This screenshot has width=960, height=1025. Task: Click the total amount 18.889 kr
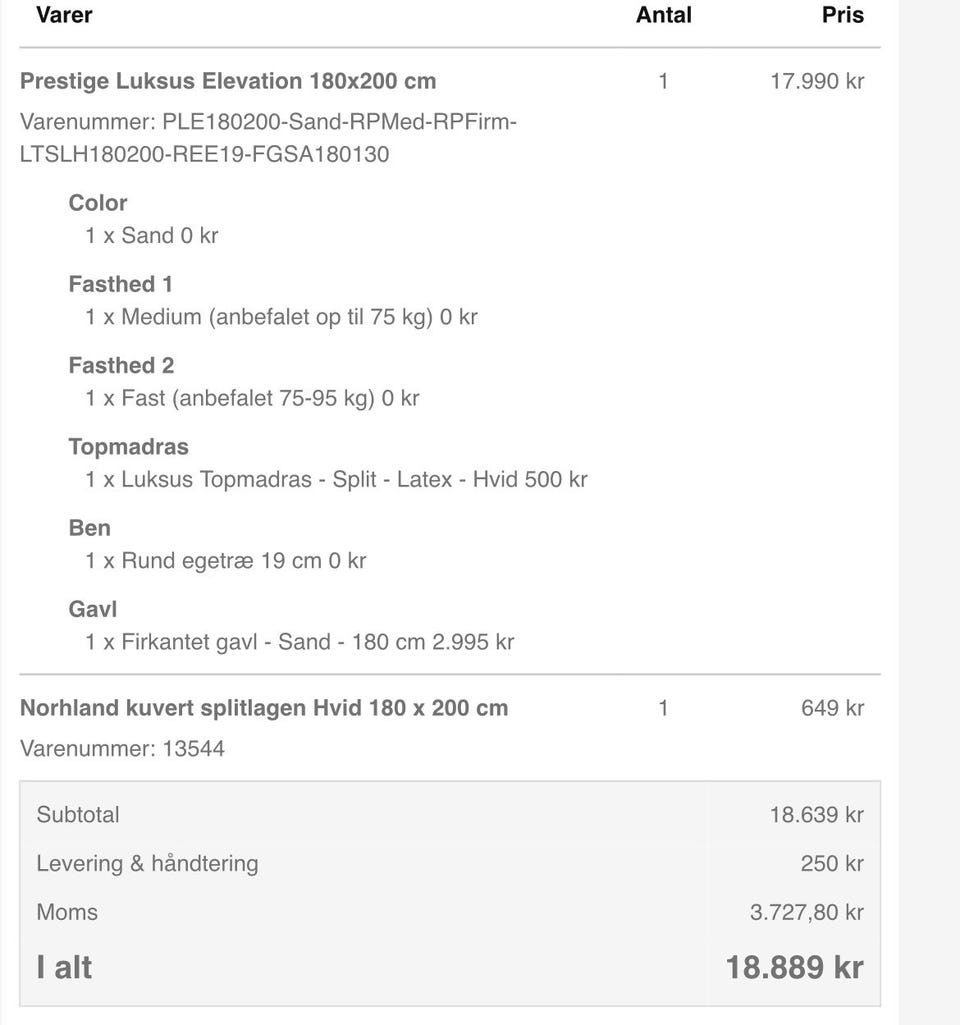(x=794, y=968)
